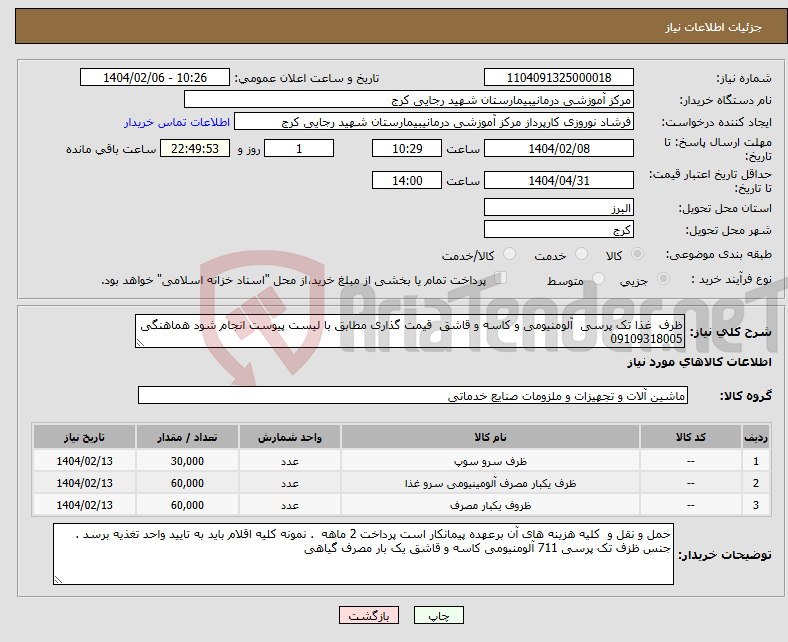Click inside the شرح کلی نیاز text area
This screenshot has height=642, width=788.
point(410,332)
